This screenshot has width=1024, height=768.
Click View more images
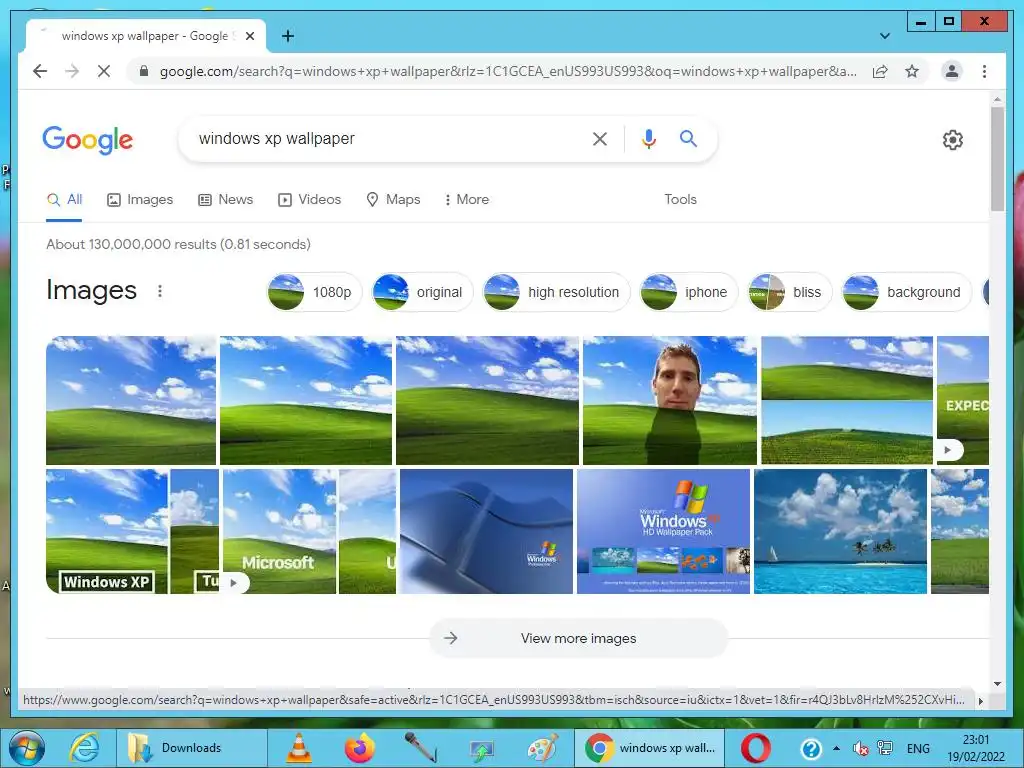click(x=579, y=638)
